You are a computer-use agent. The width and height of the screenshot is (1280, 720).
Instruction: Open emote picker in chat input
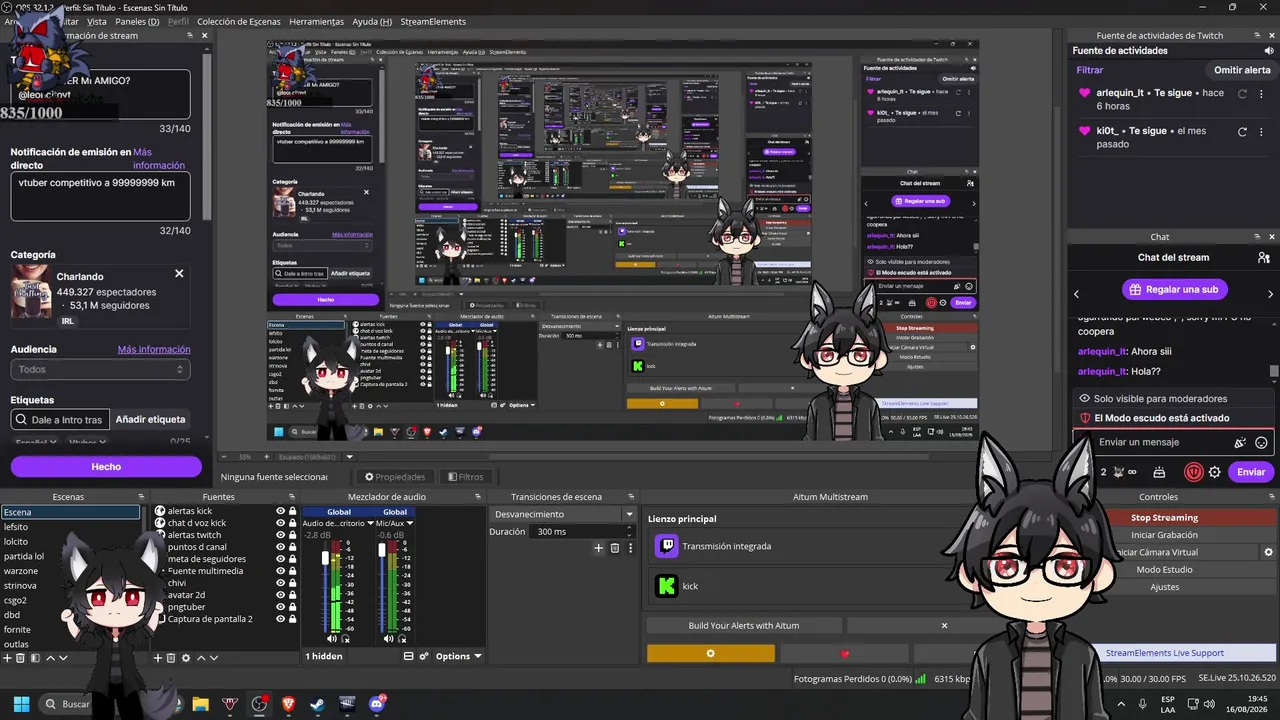click(1261, 442)
